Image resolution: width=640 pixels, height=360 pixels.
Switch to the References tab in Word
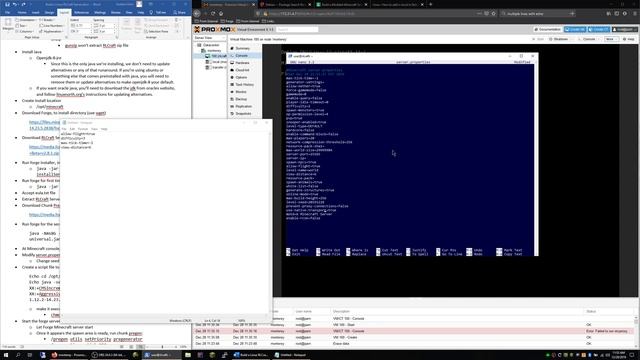(82, 13)
